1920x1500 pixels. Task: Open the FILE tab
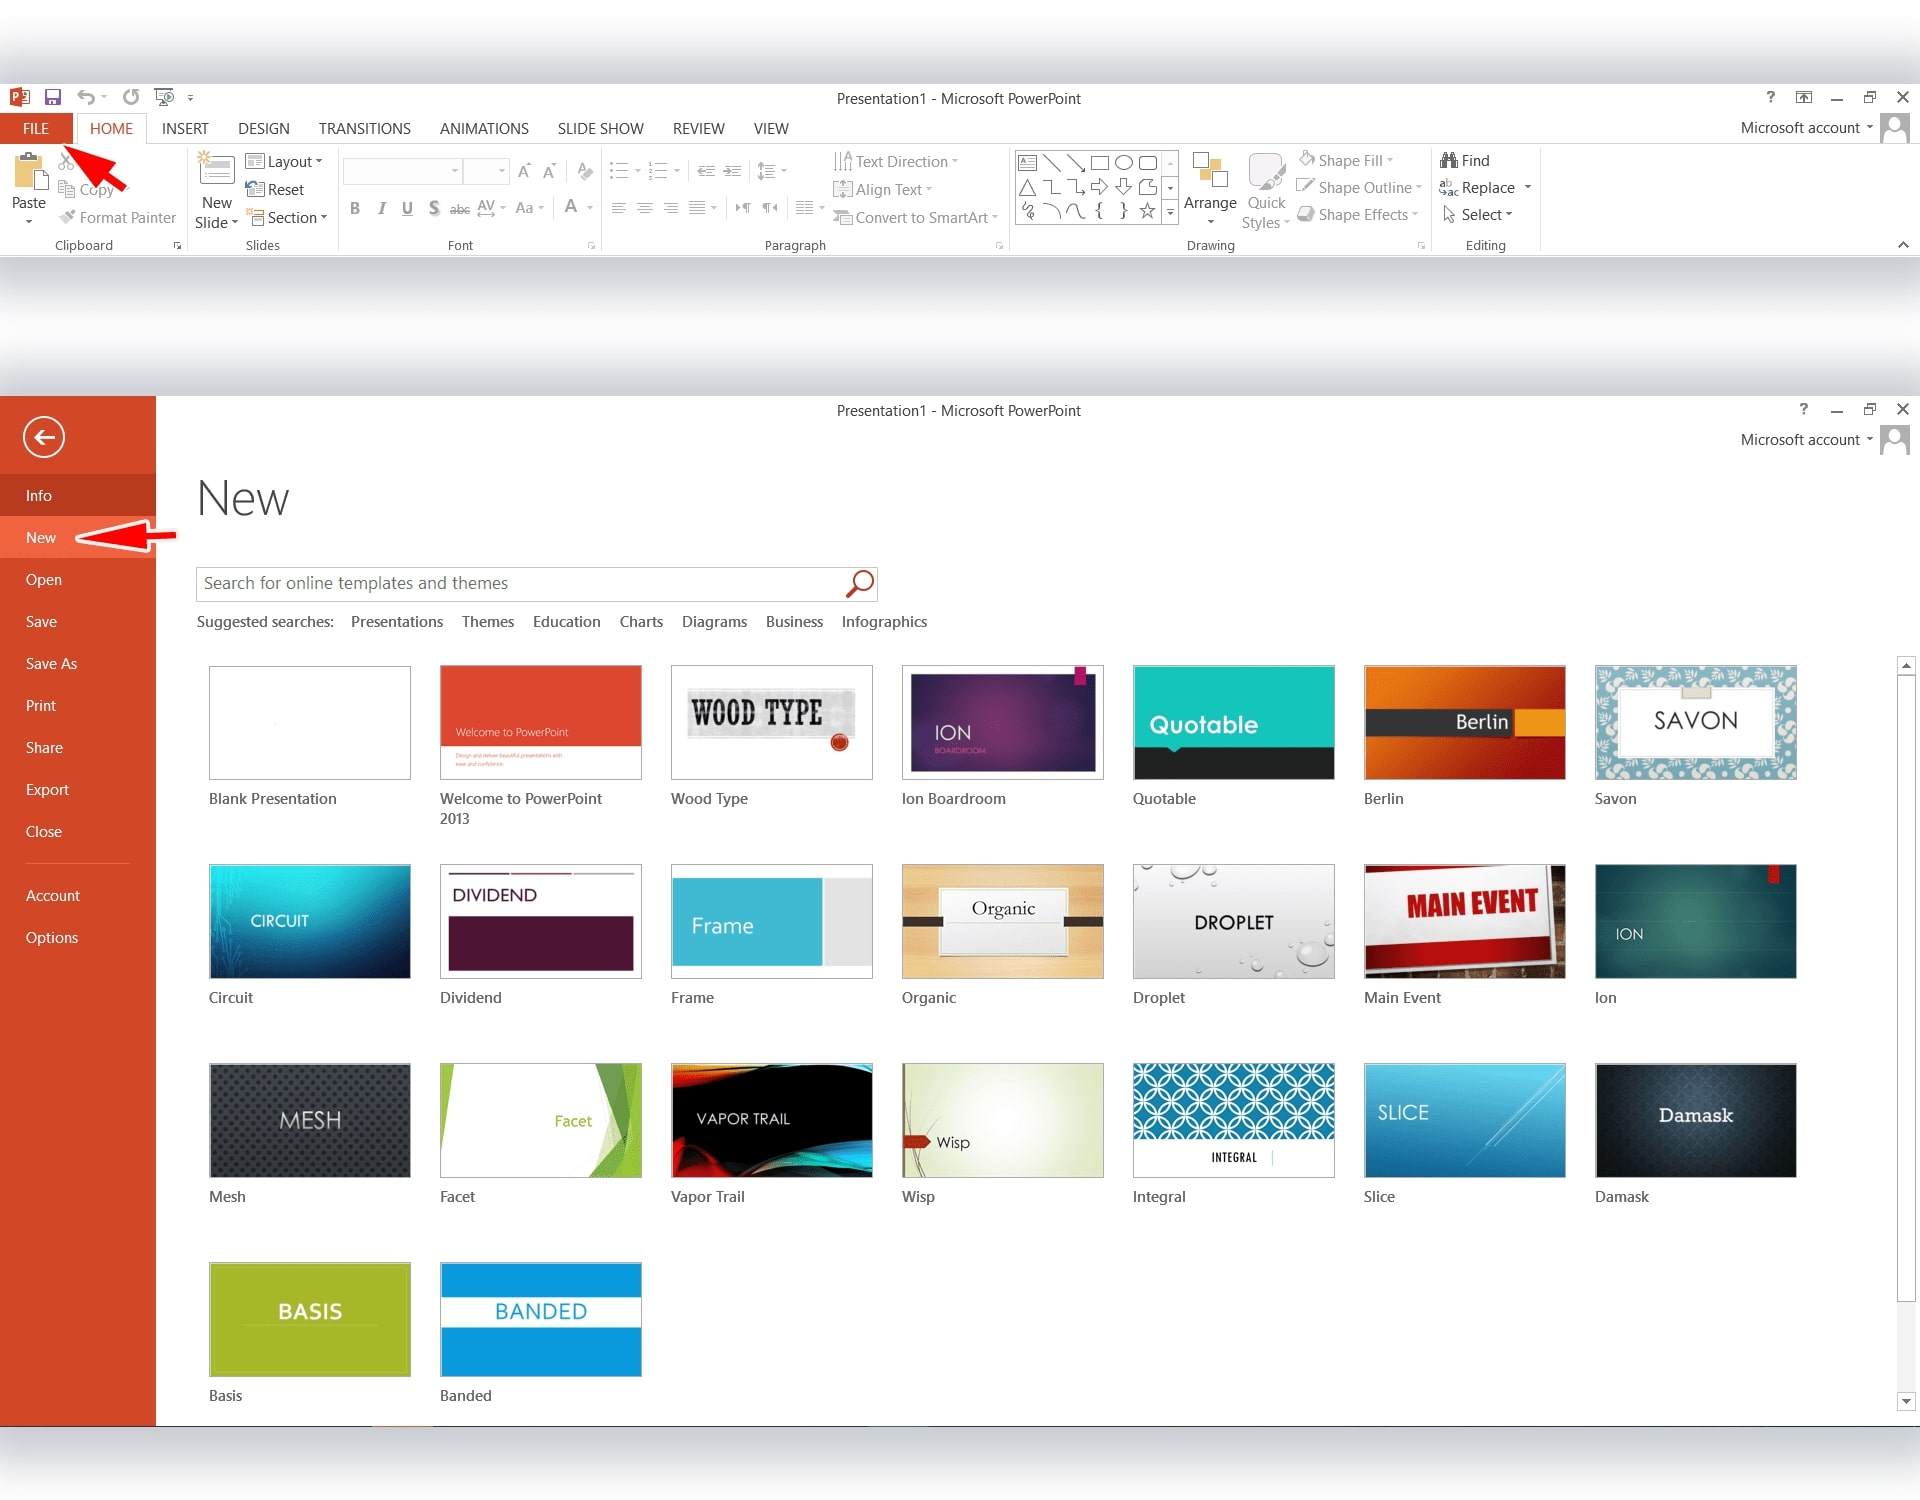[36, 128]
